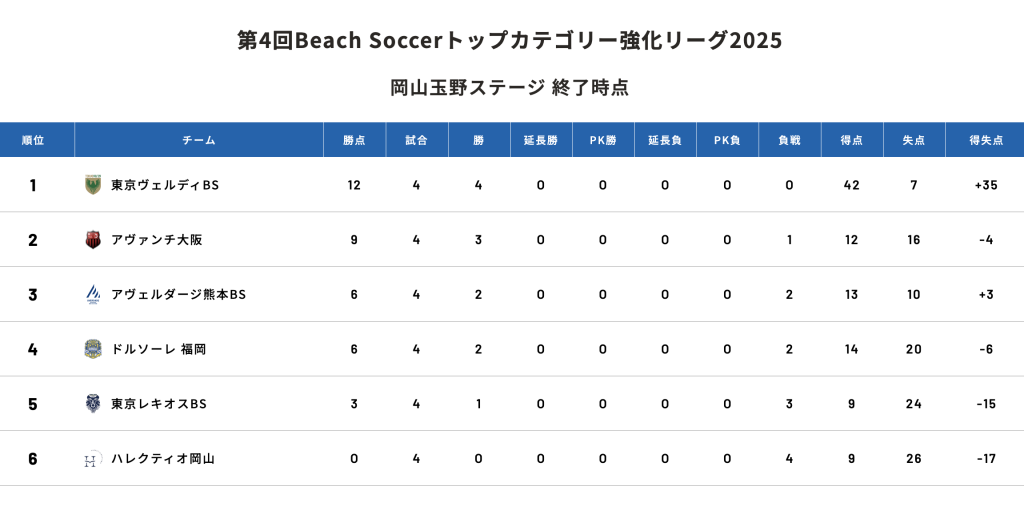Click the ハレクティオ岡山 team logo

(x=93, y=459)
